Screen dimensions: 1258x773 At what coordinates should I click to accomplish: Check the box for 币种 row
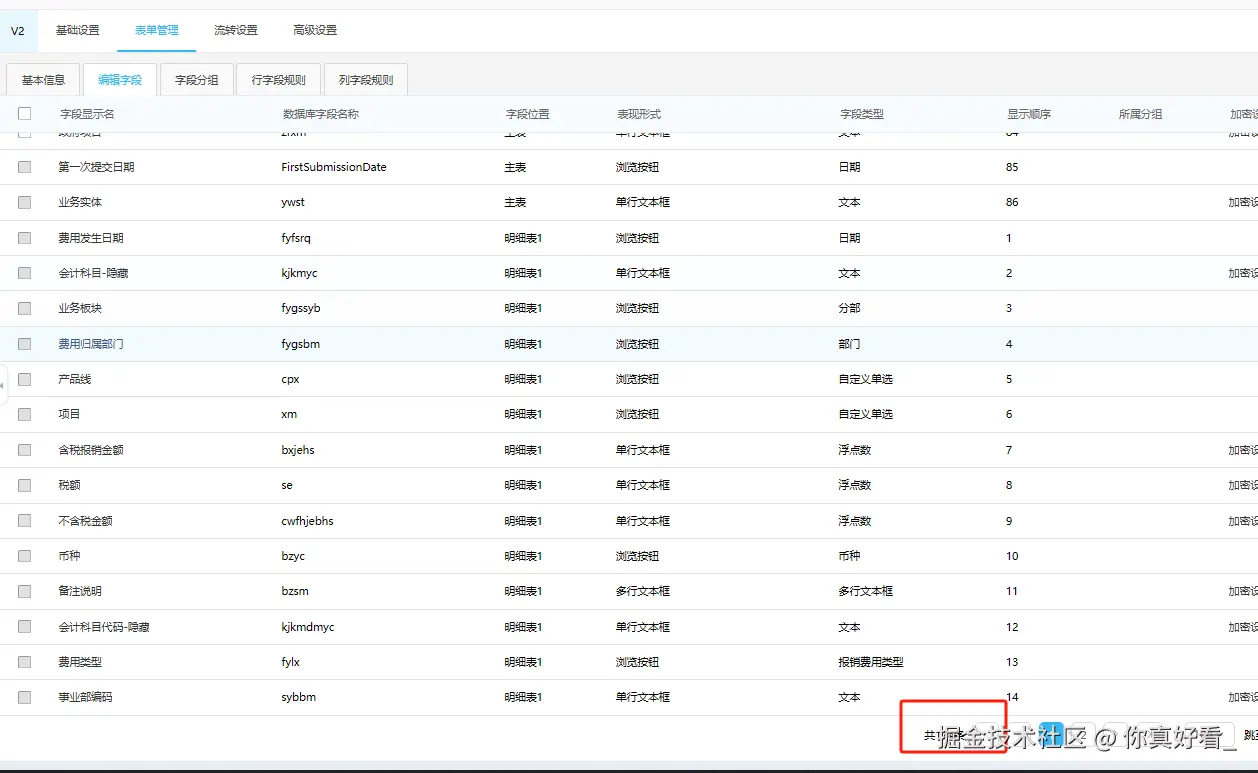[x=25, y=556]
